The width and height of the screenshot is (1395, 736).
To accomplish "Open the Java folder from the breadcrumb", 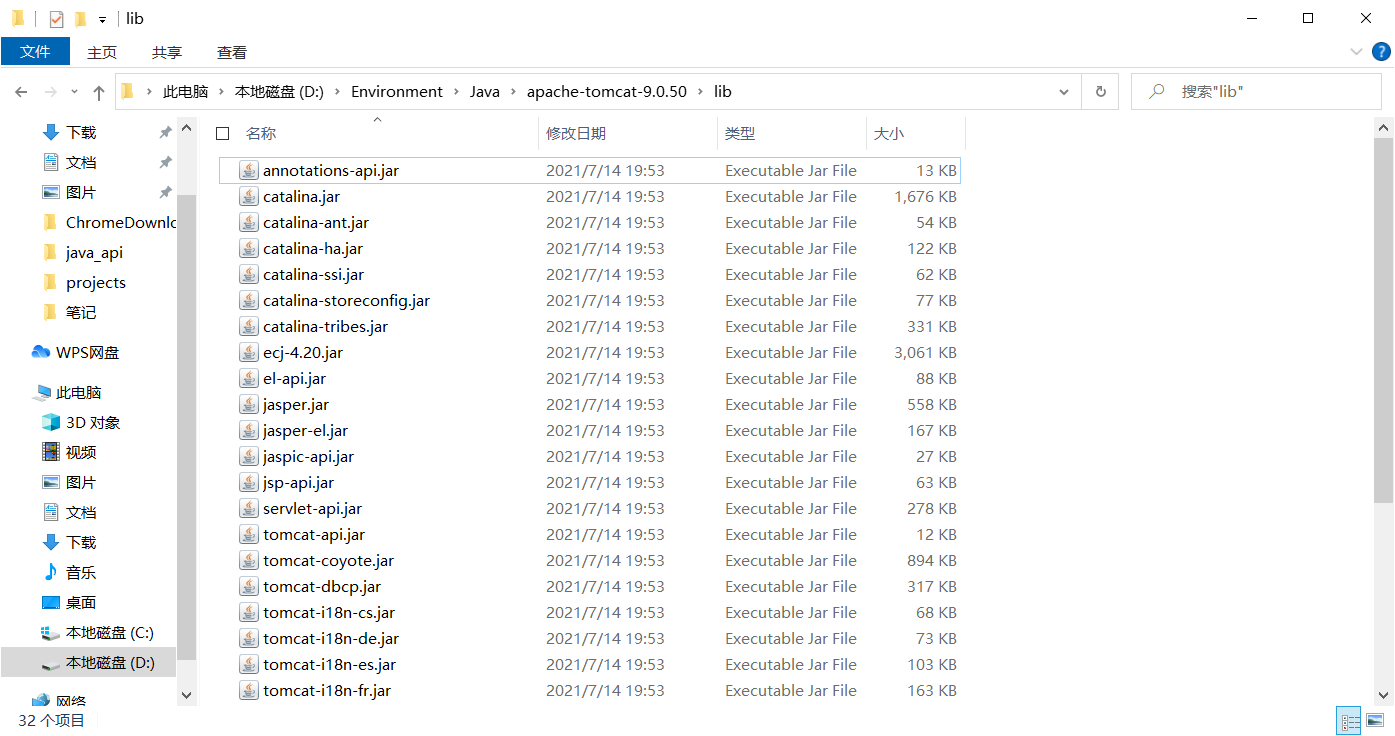I will (484, 91).
